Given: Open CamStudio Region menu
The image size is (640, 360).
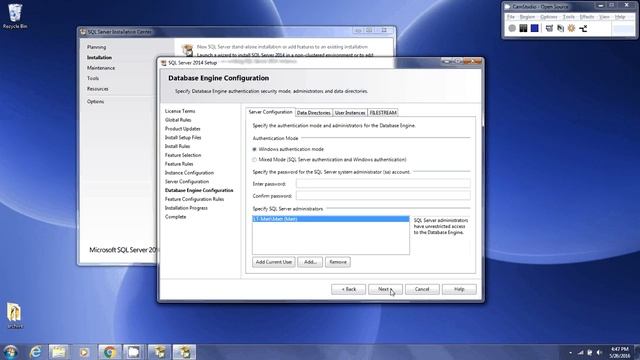Looking at the screenshot, I should pyautogui.click(x=527, y=17).
